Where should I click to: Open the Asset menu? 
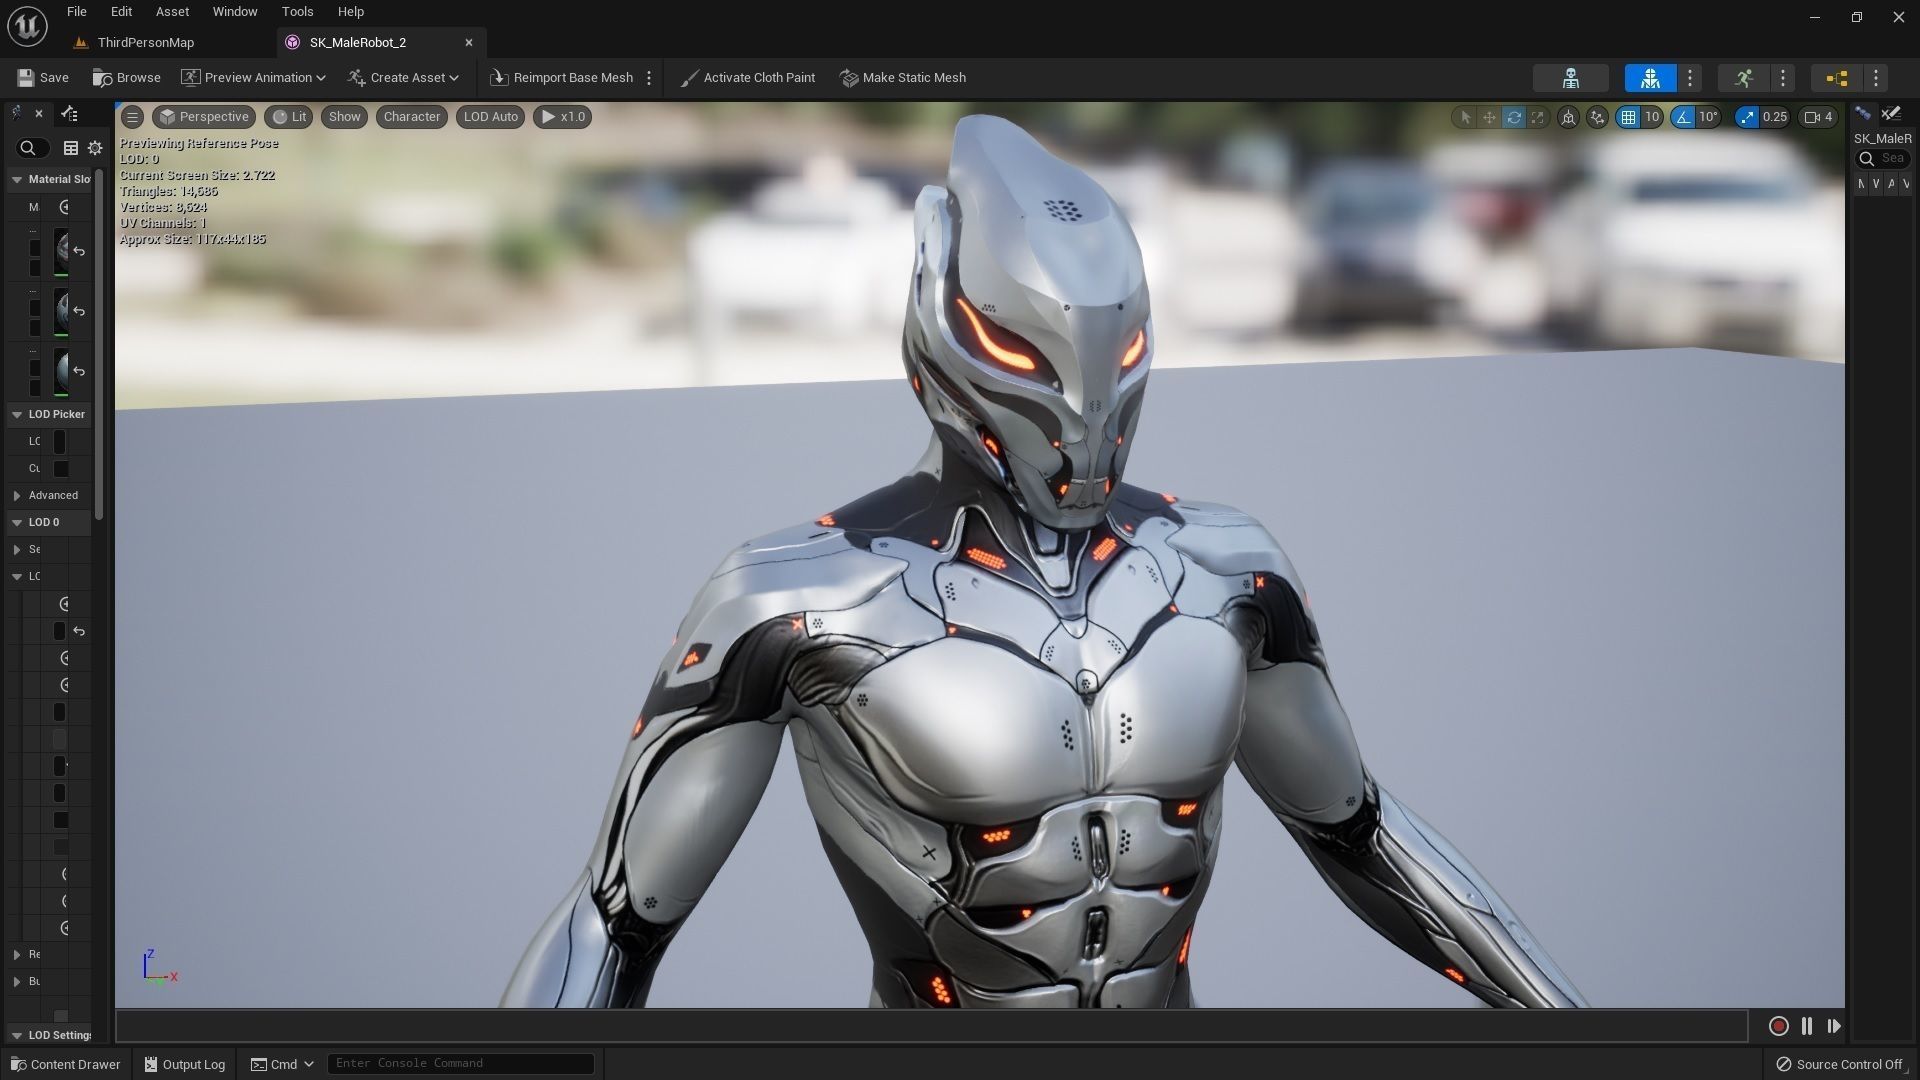tap(172, 12)
